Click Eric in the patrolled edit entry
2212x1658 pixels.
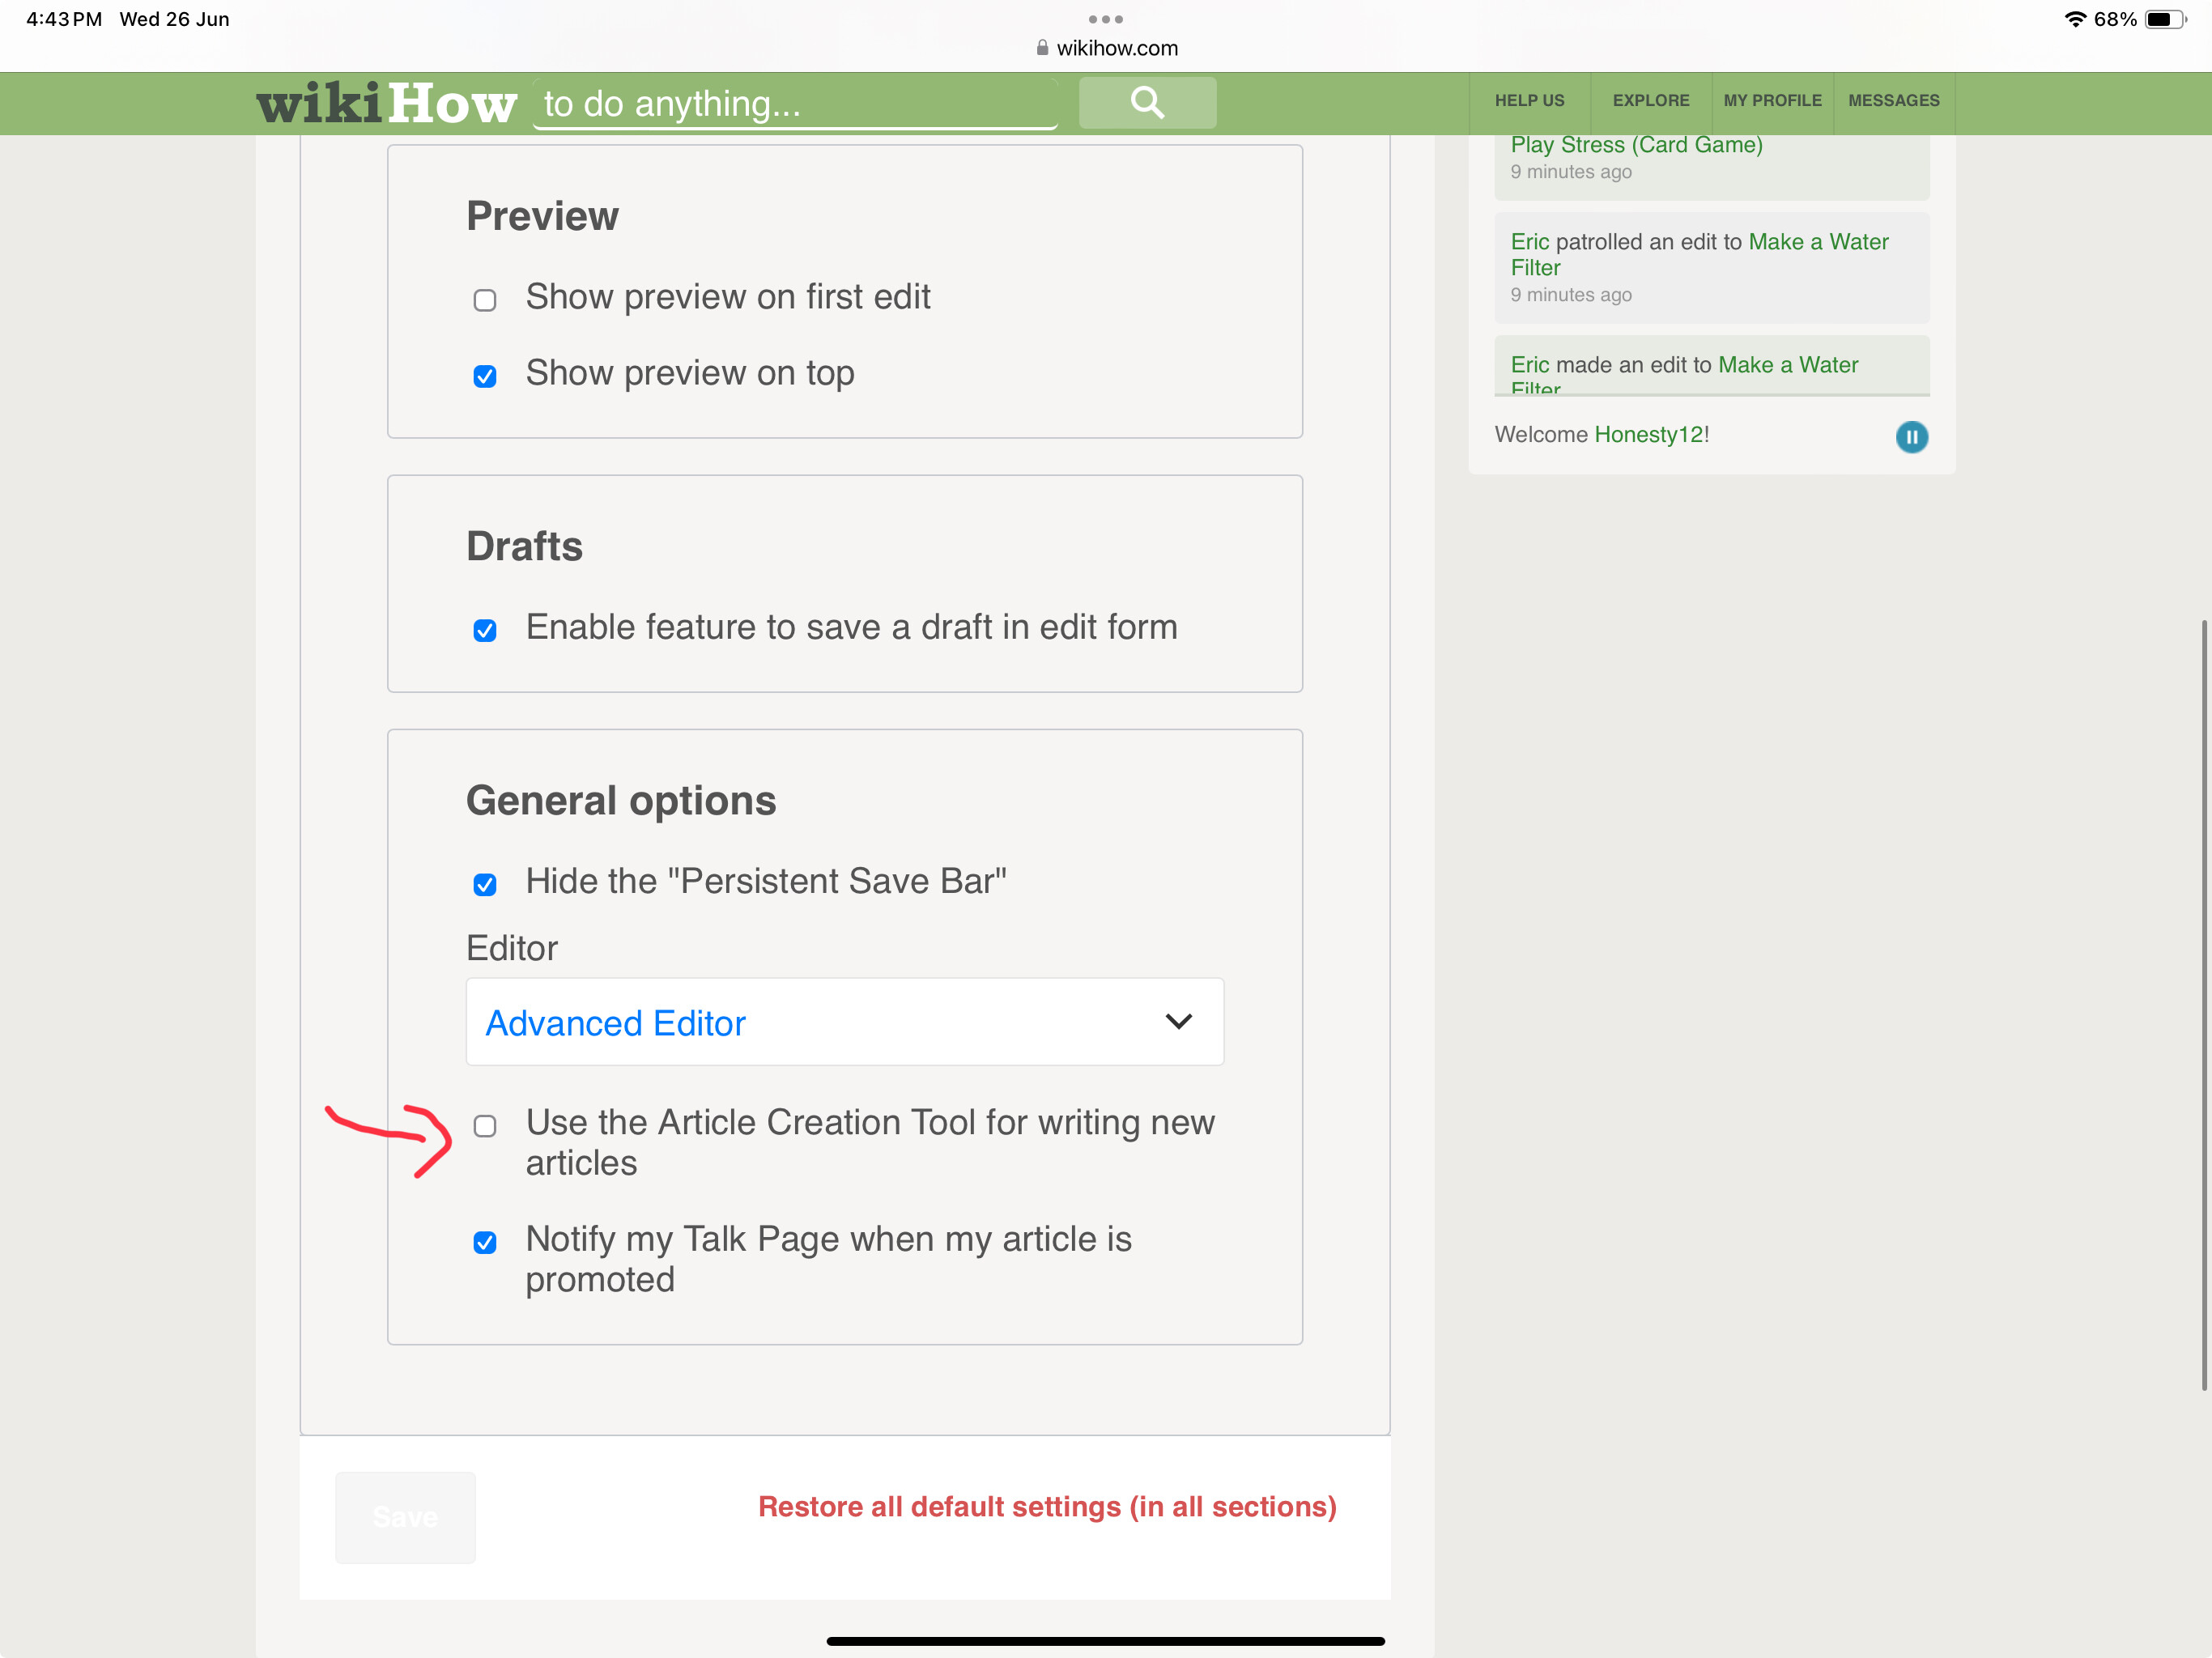pyautogui.click(x=1529, y=242)
